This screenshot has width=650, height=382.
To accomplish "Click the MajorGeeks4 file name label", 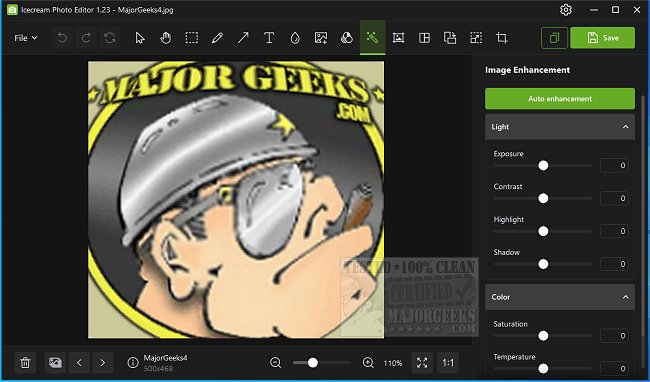I will tap(165, 358).
